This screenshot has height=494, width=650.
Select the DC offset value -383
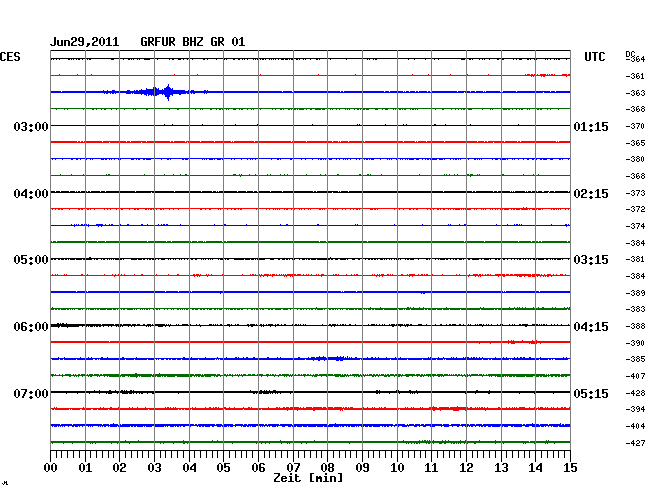(635, 309)
